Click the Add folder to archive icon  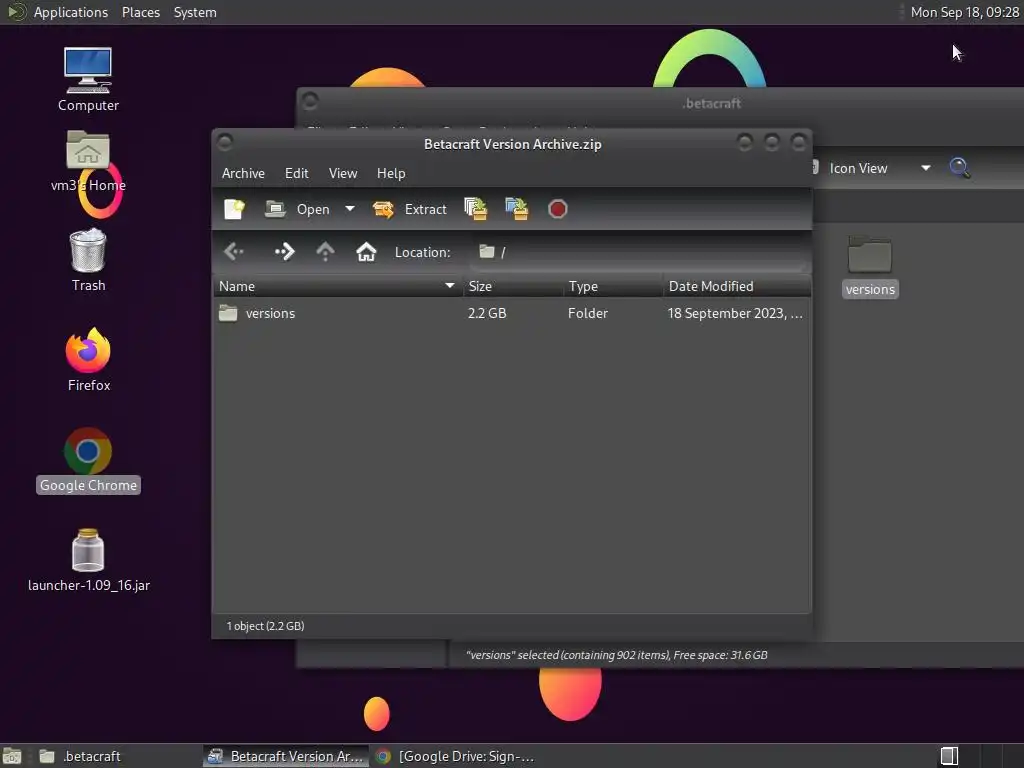(517, 209)
